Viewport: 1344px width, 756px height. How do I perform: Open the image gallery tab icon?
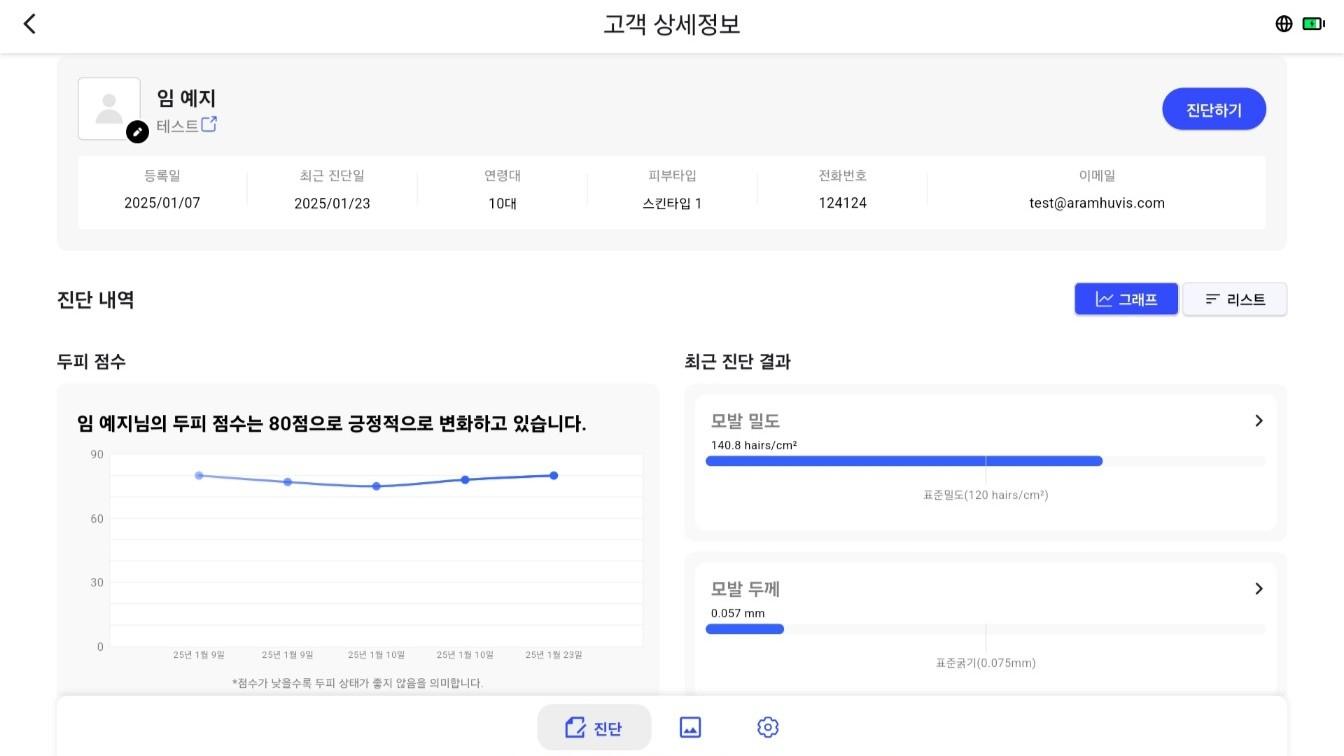tap(690, 728)
